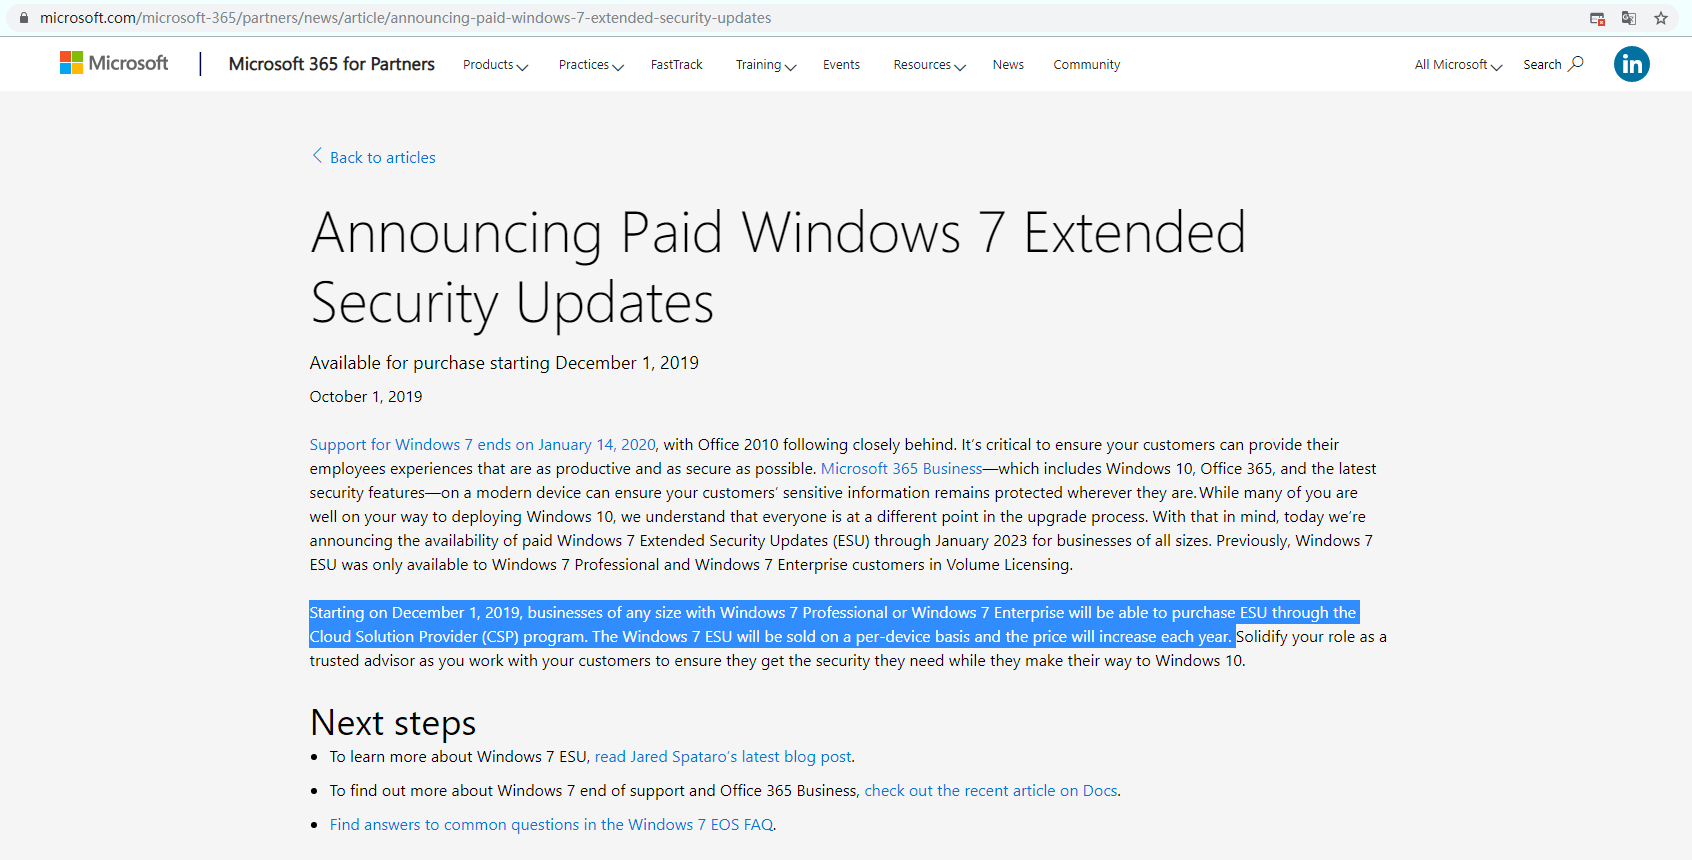Click the lock site info icon

click(x=24, y=18)
